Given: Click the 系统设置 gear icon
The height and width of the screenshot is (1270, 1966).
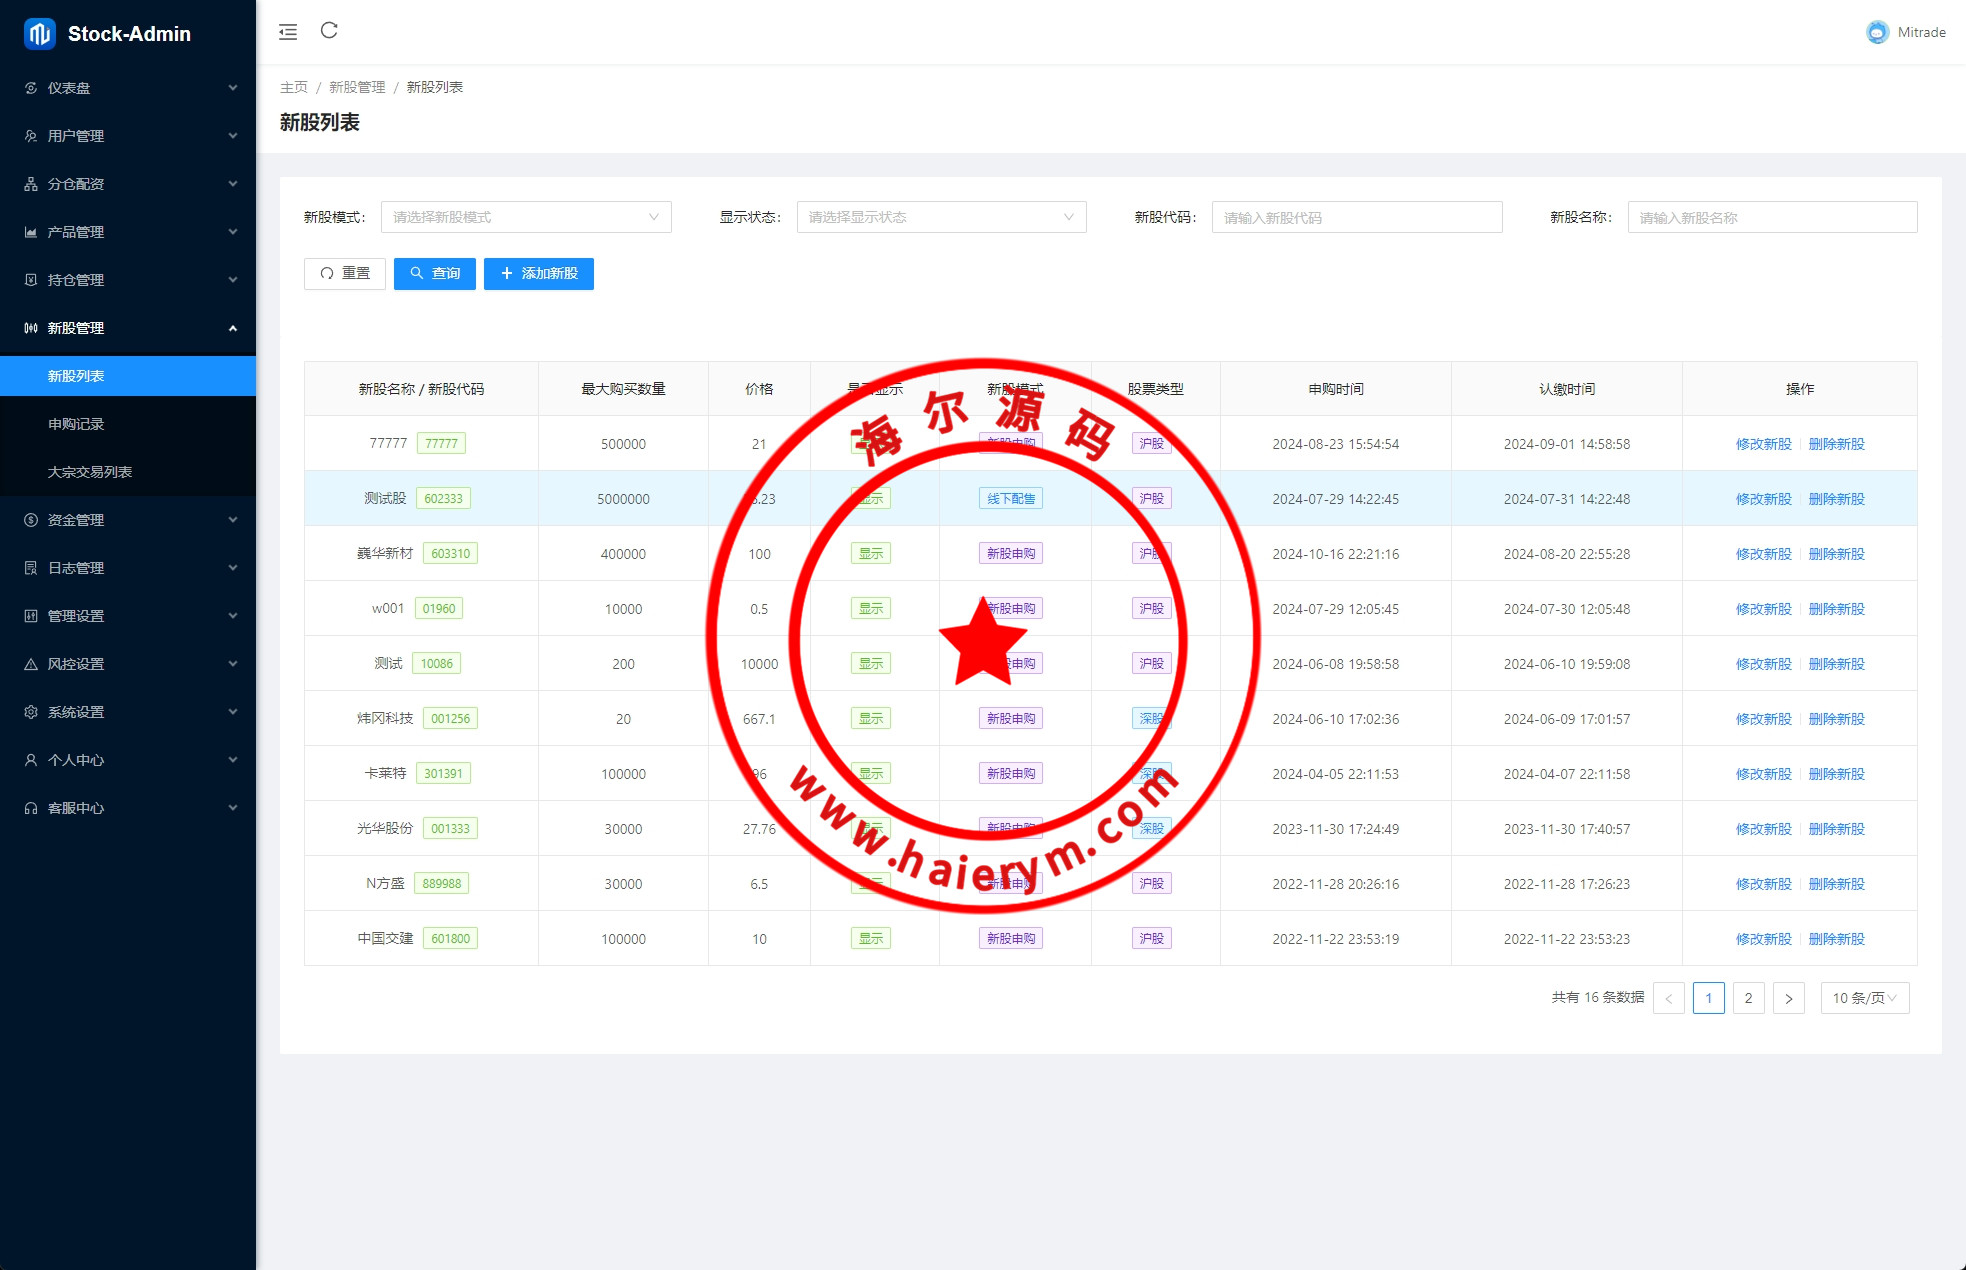Looking at the screenshot, I should (x=31, y=712).
